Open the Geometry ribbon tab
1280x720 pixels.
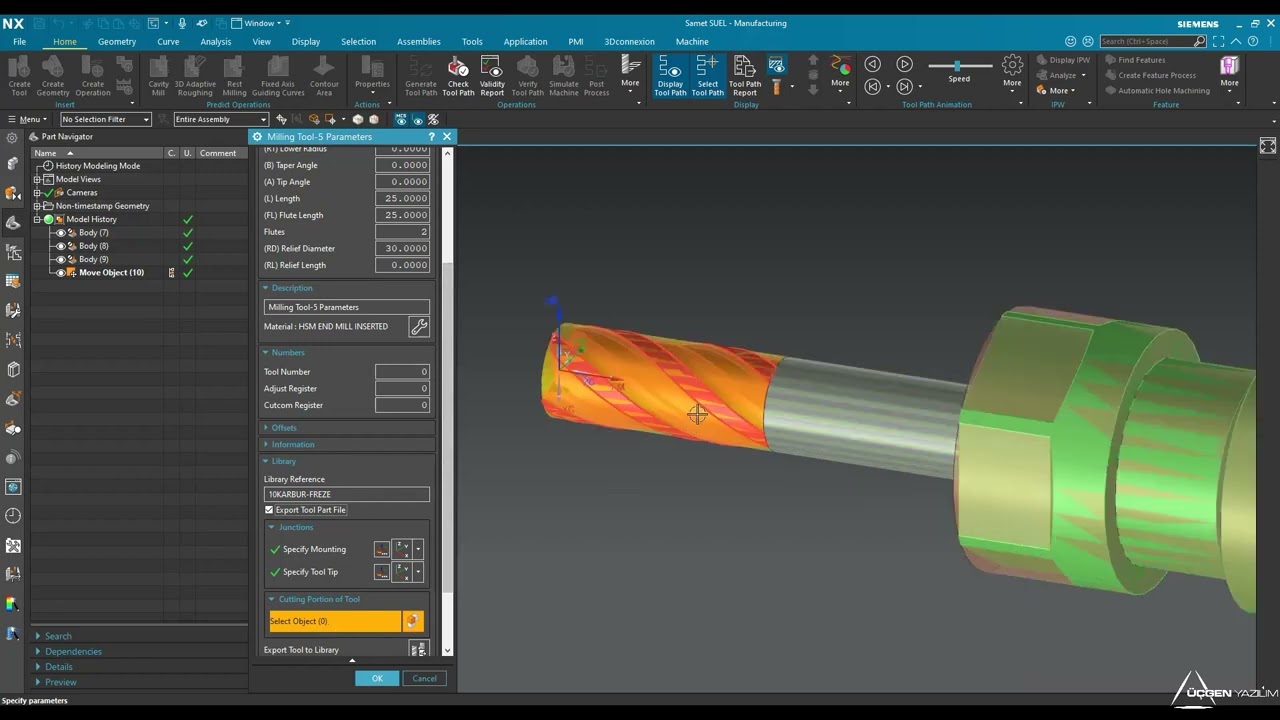[117, 42]
